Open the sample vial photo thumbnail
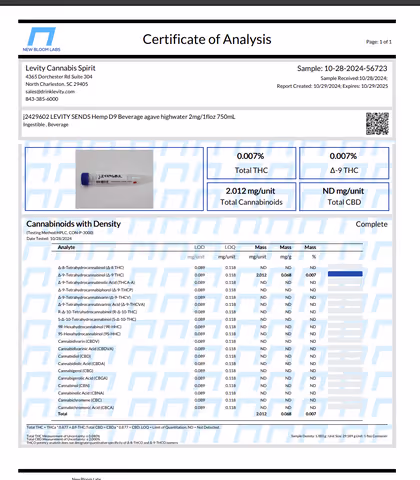420x480 pixels. (x=114, y=179)
